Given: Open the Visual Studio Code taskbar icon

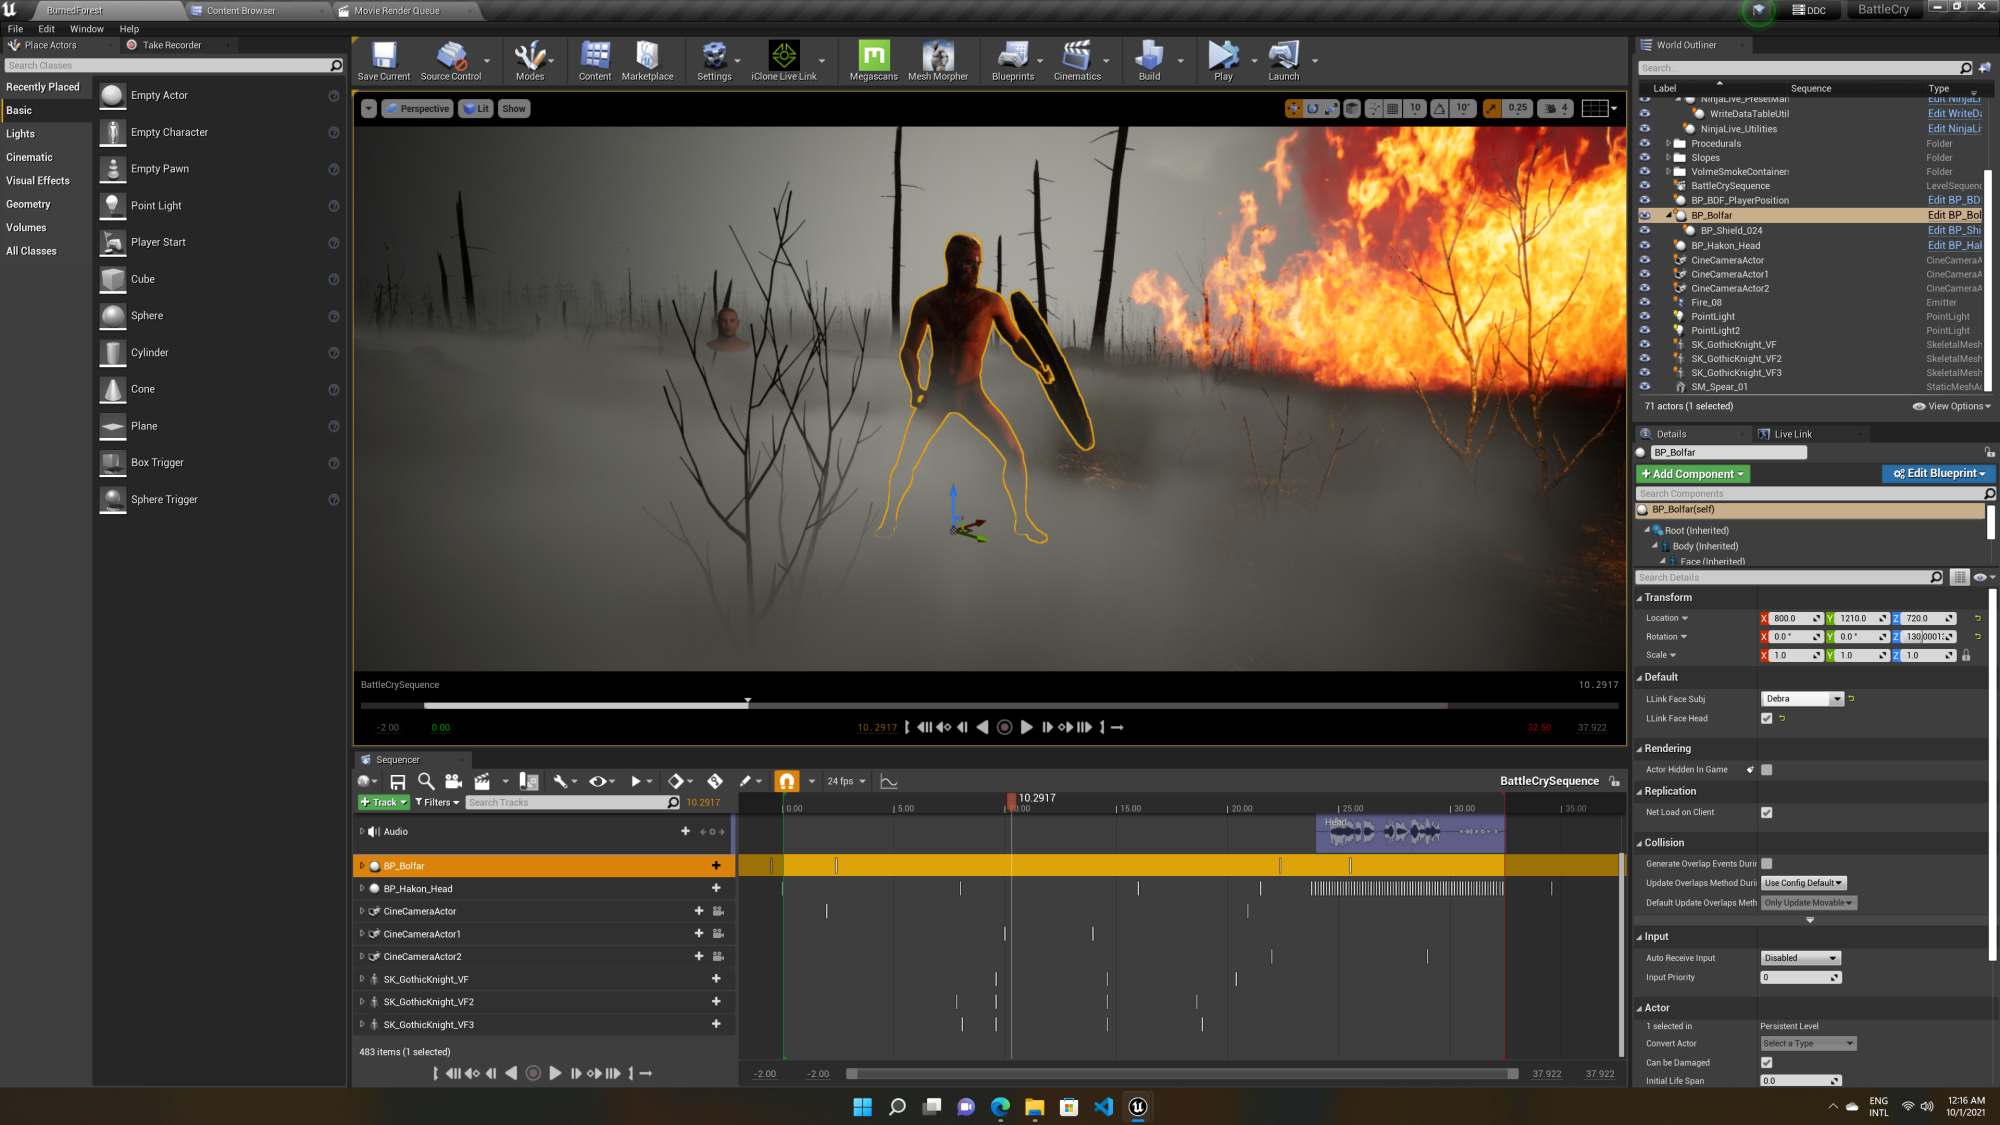Looking at the screenshot, I should [x=1104, y=1106].
